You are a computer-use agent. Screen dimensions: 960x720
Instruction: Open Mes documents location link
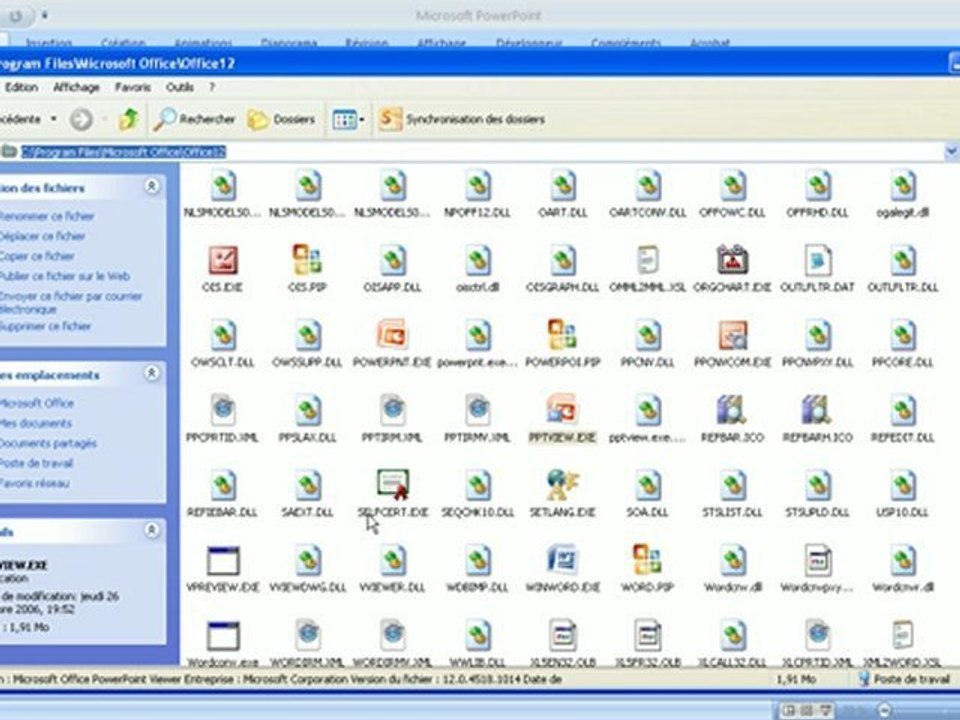36,423
